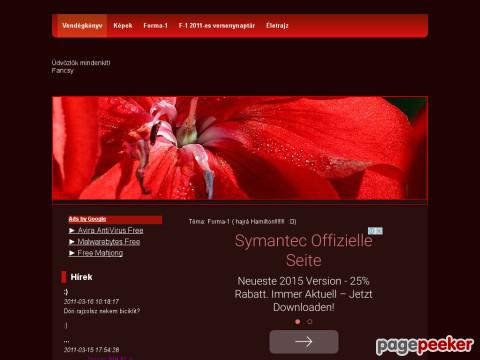
Task: Go to the Forma-1 page
Action: tap(155, 26)
